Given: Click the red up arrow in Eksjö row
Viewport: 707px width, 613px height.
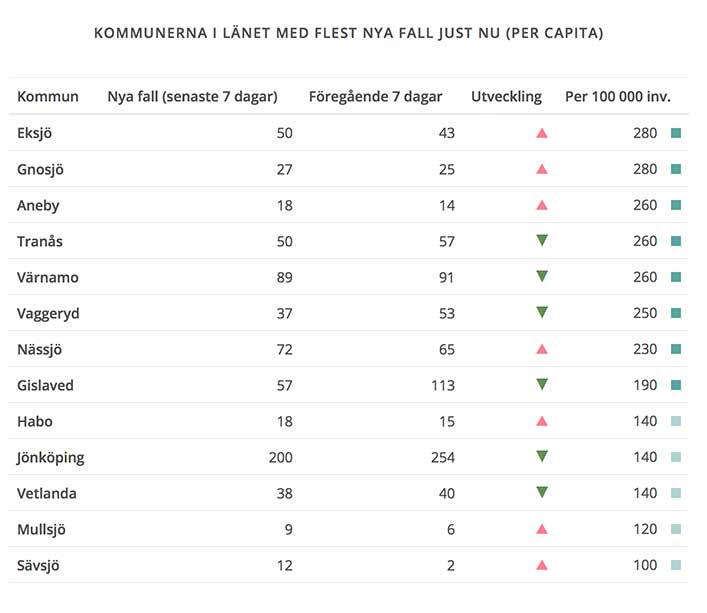Looking at the screenshot, I should tap(542, 133).
